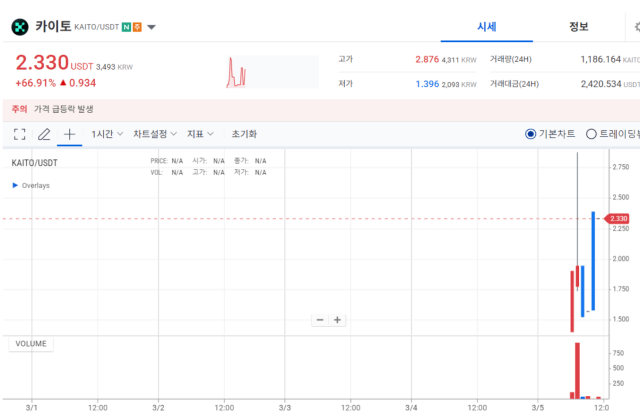The height and width of the screenshot is (413, 640).
Task: Open the coin selector arrow beside 카이토
Action: pyautogui.click(x=151, y=27)
